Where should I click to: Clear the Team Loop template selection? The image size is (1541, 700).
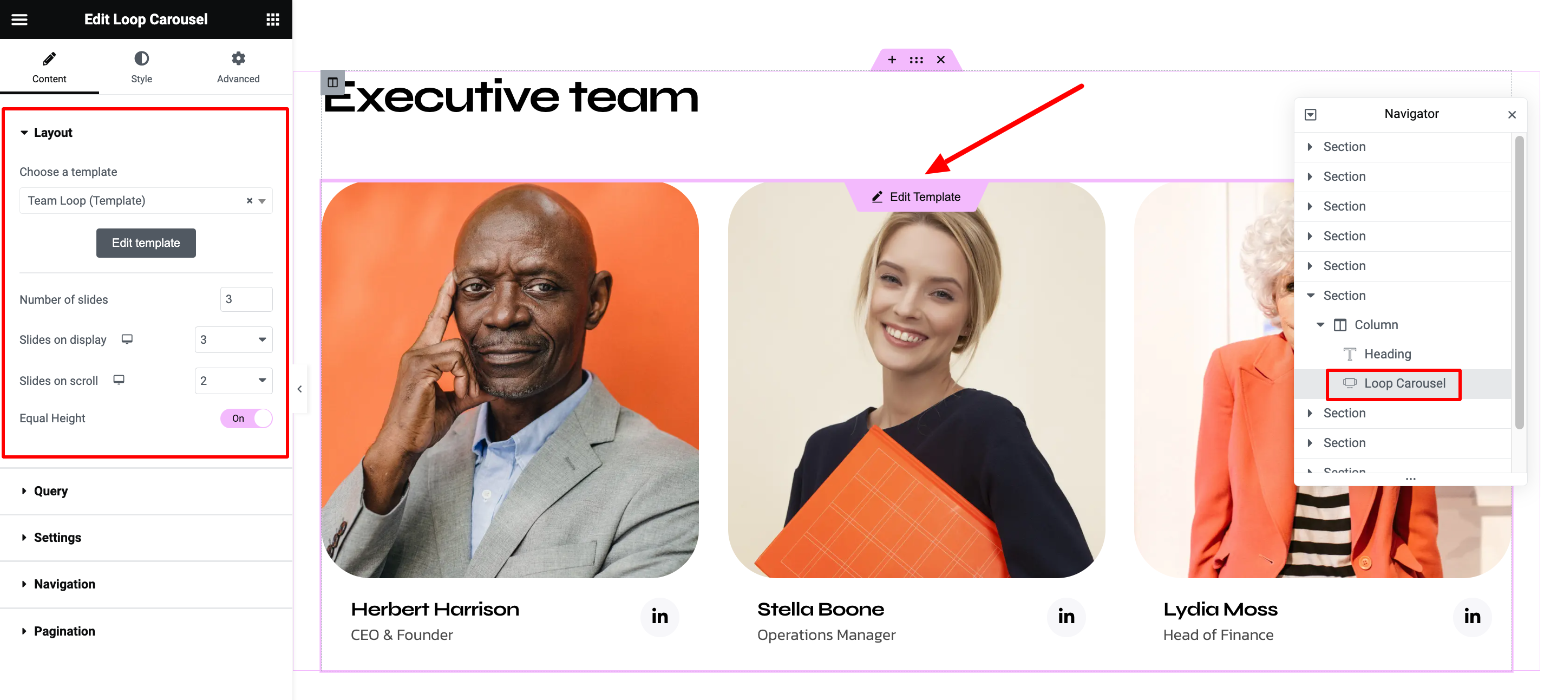[x=250, y=201]
